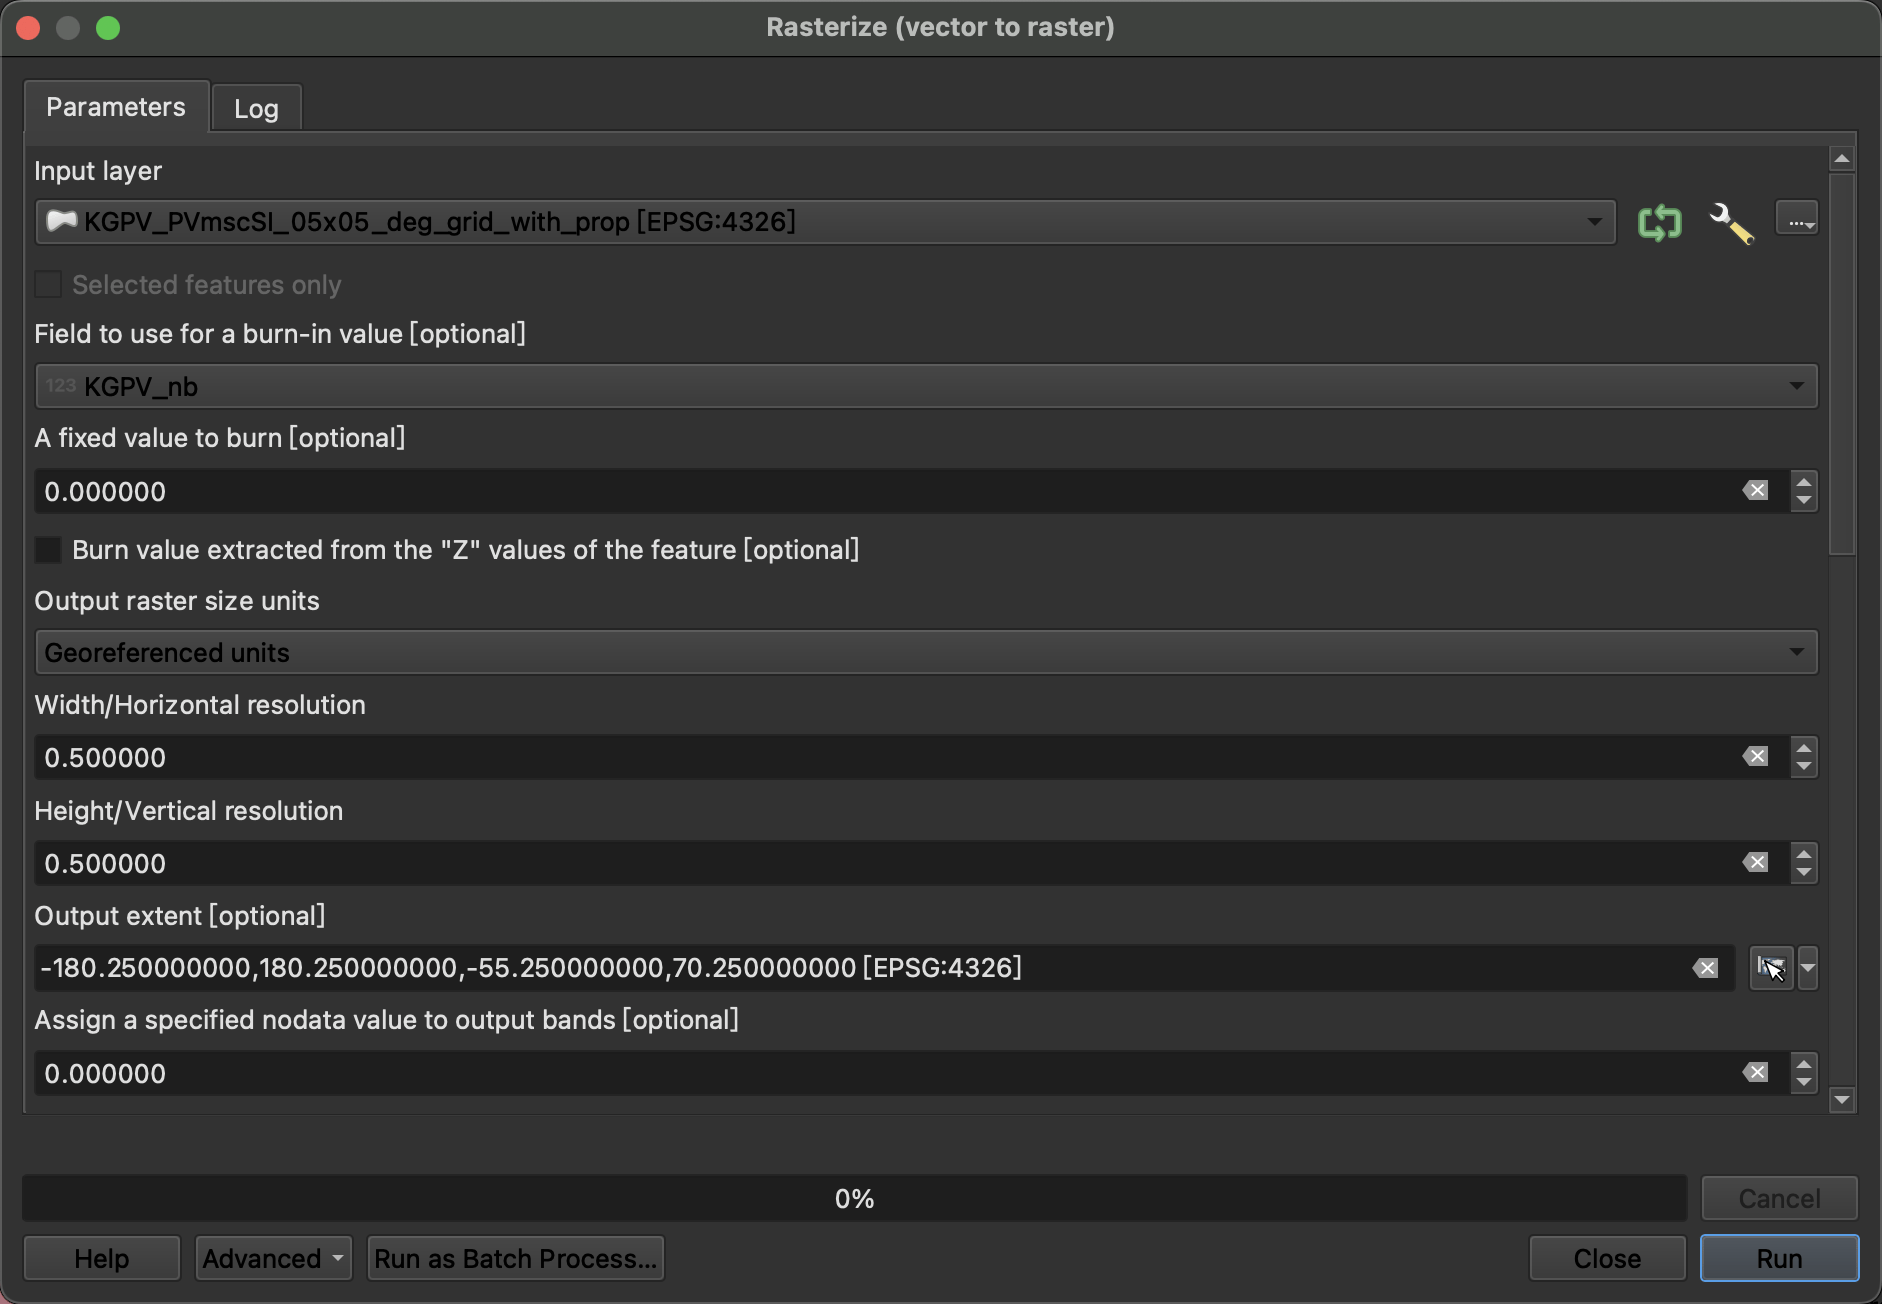The image size is (1882, 1304).
Task: Expand the burn-in field KGPV_nb dropdown
Action: [926, 386]
